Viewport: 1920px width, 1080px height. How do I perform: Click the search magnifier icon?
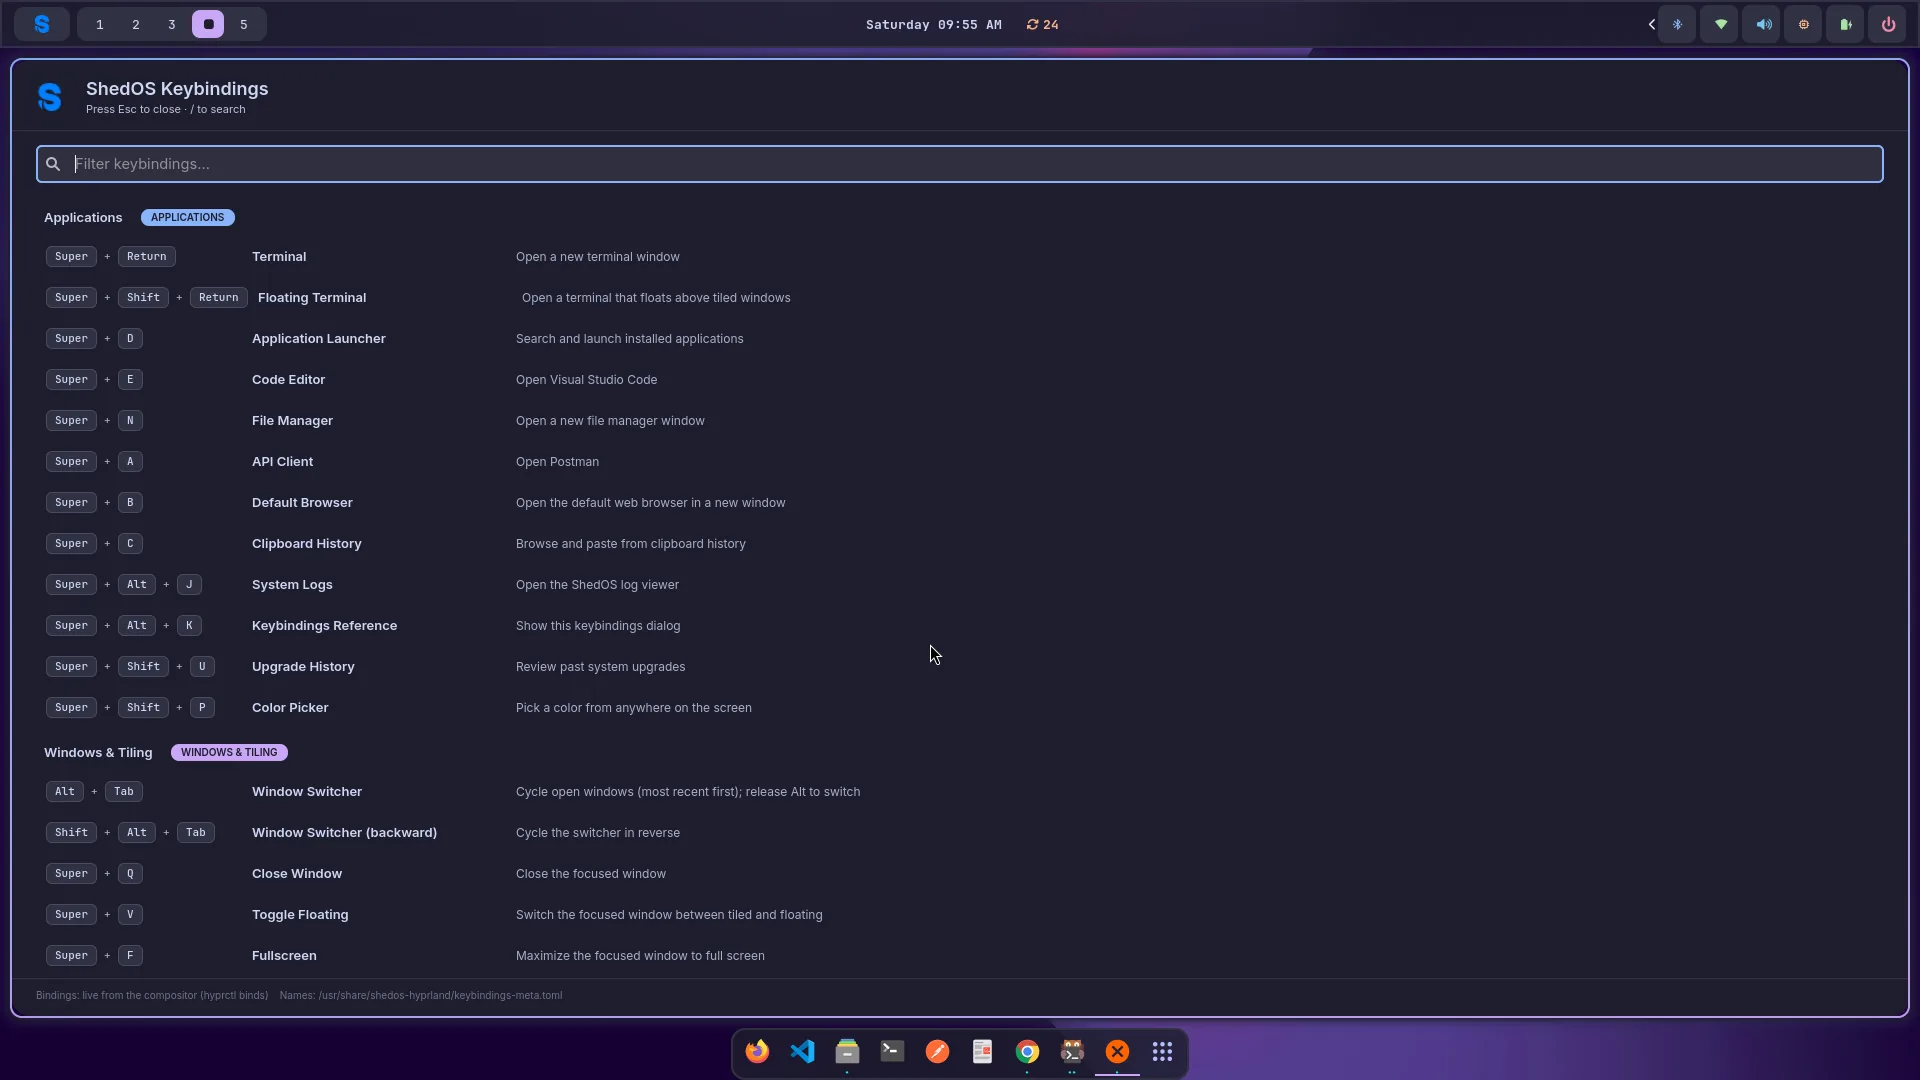point(53,164)
